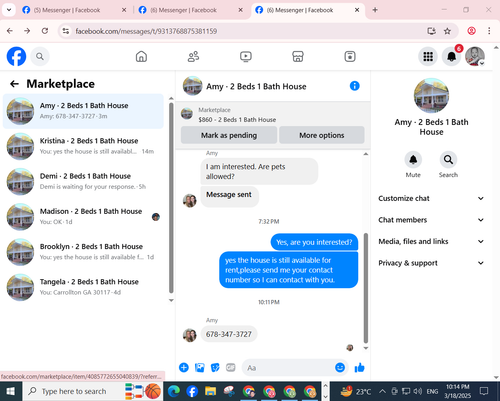Expand Customize chat section
This screenshot has width=500, height=401.
coord(431,198)
